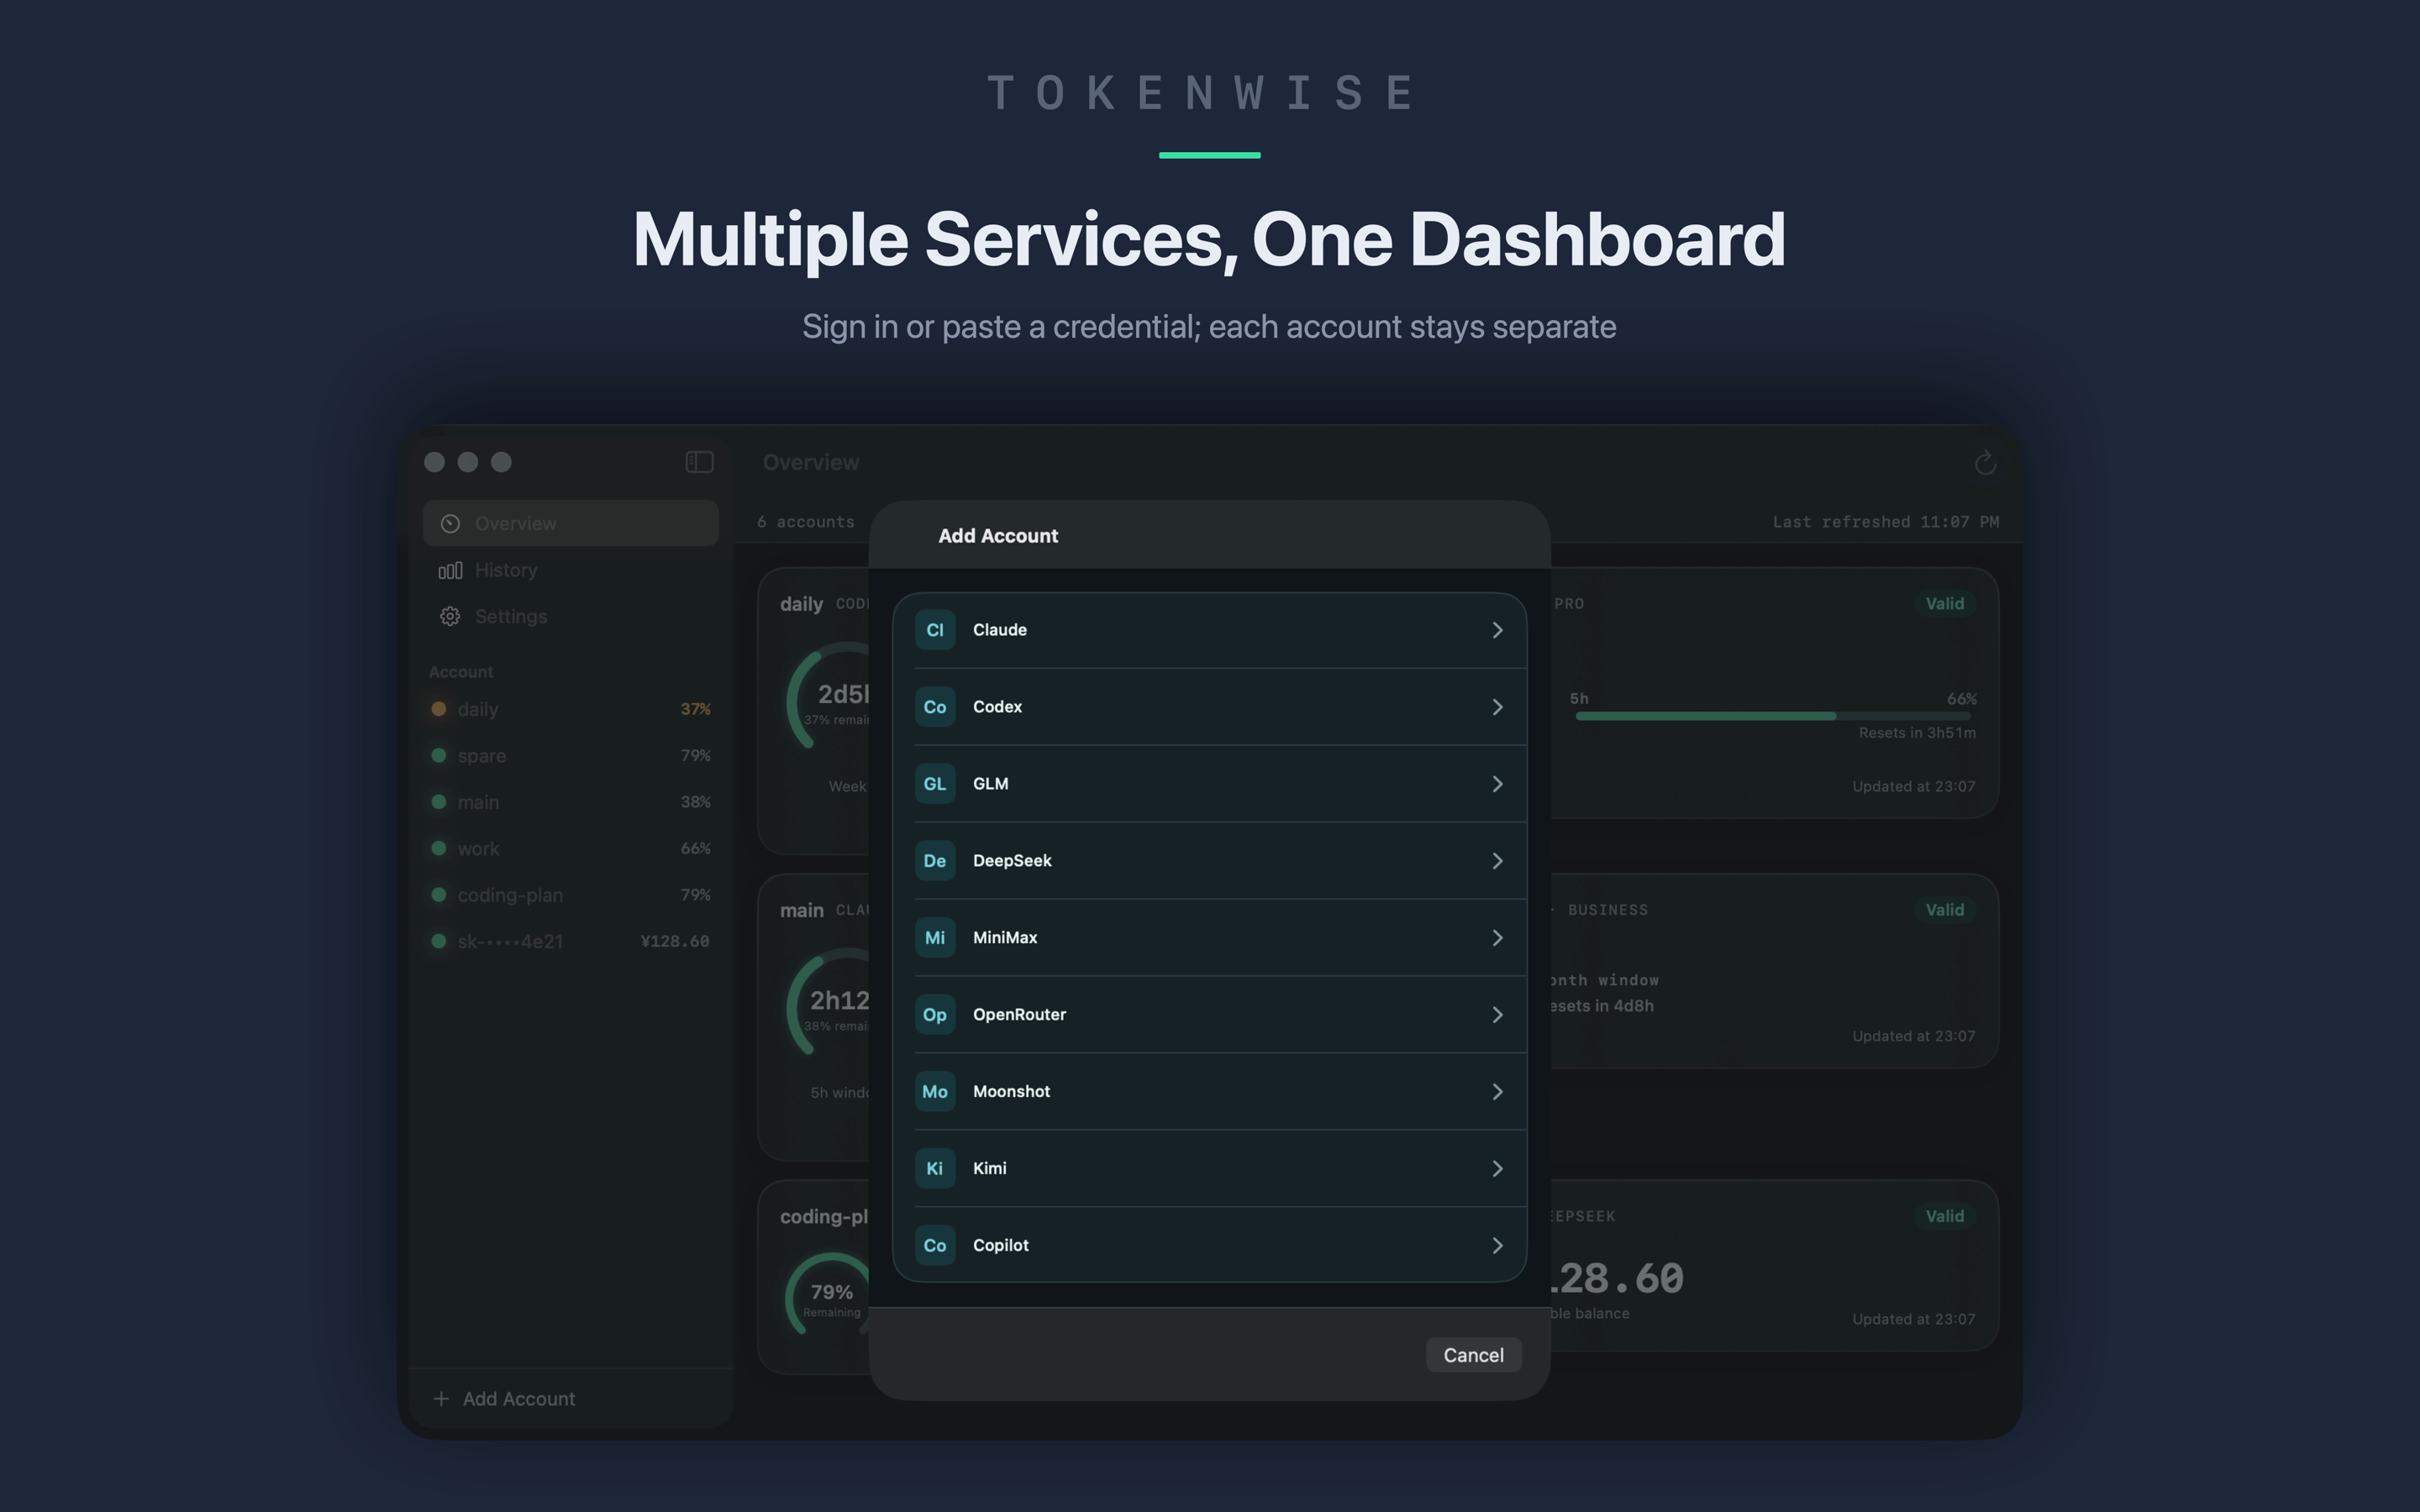Expand the GLM row chevron
Viewport: 2420px width, 1512px height.
[1497, 784]
